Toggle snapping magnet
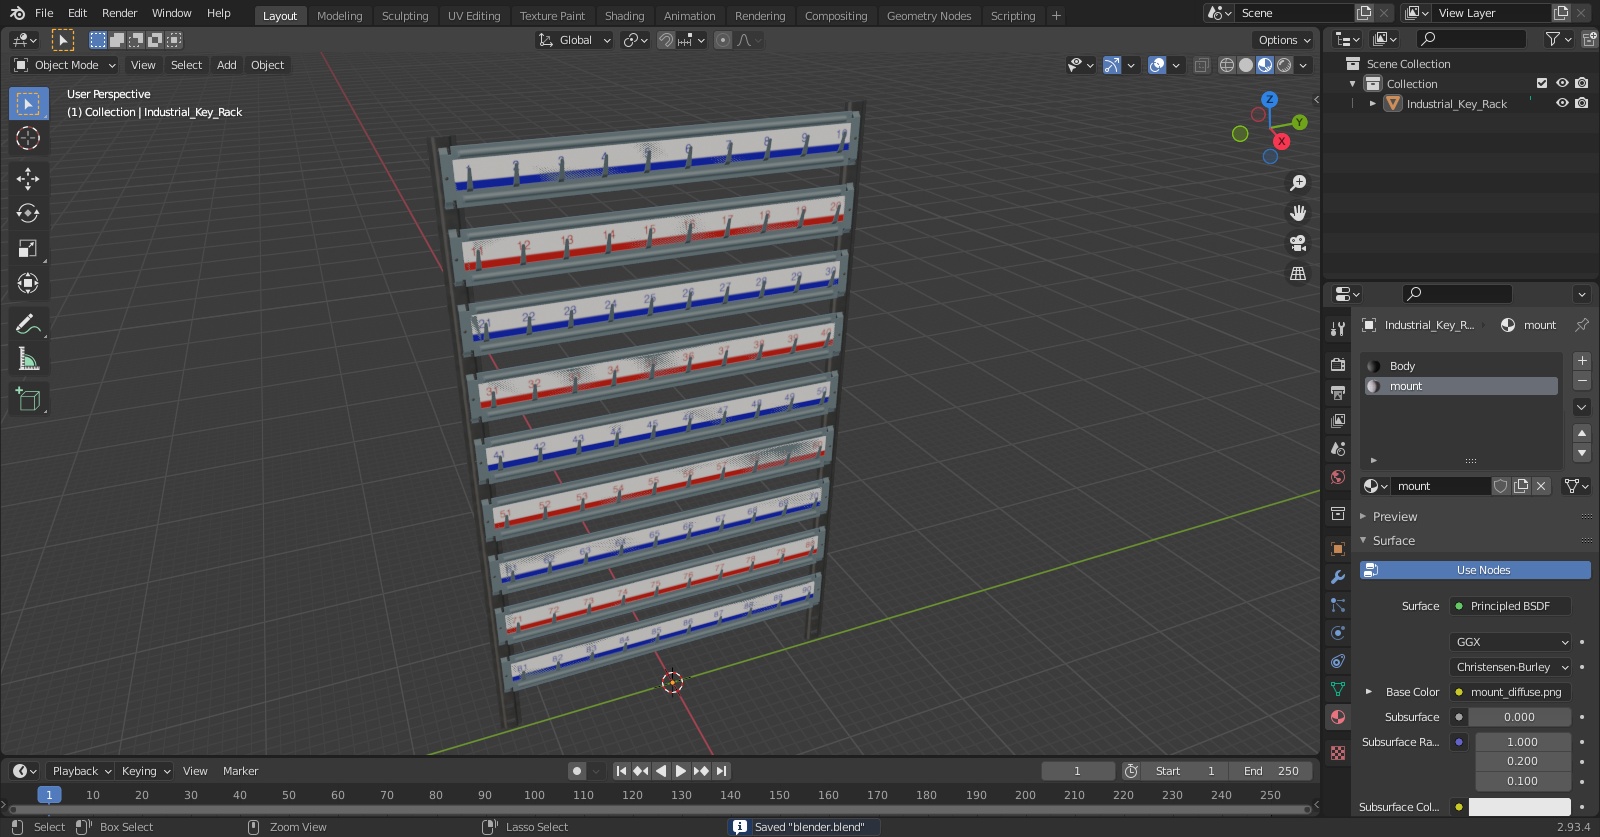This screenshot has height=837, width=1600. [x=665, y=40]
